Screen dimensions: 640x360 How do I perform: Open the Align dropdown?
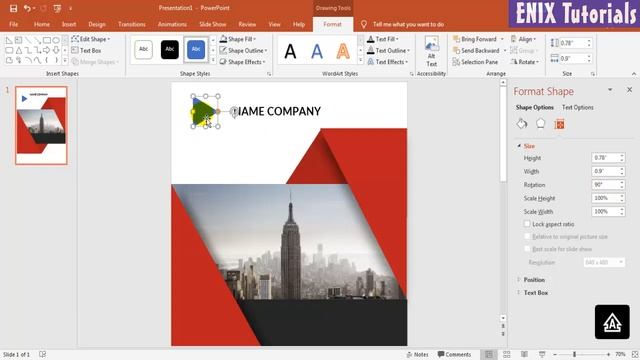(523, 39)
